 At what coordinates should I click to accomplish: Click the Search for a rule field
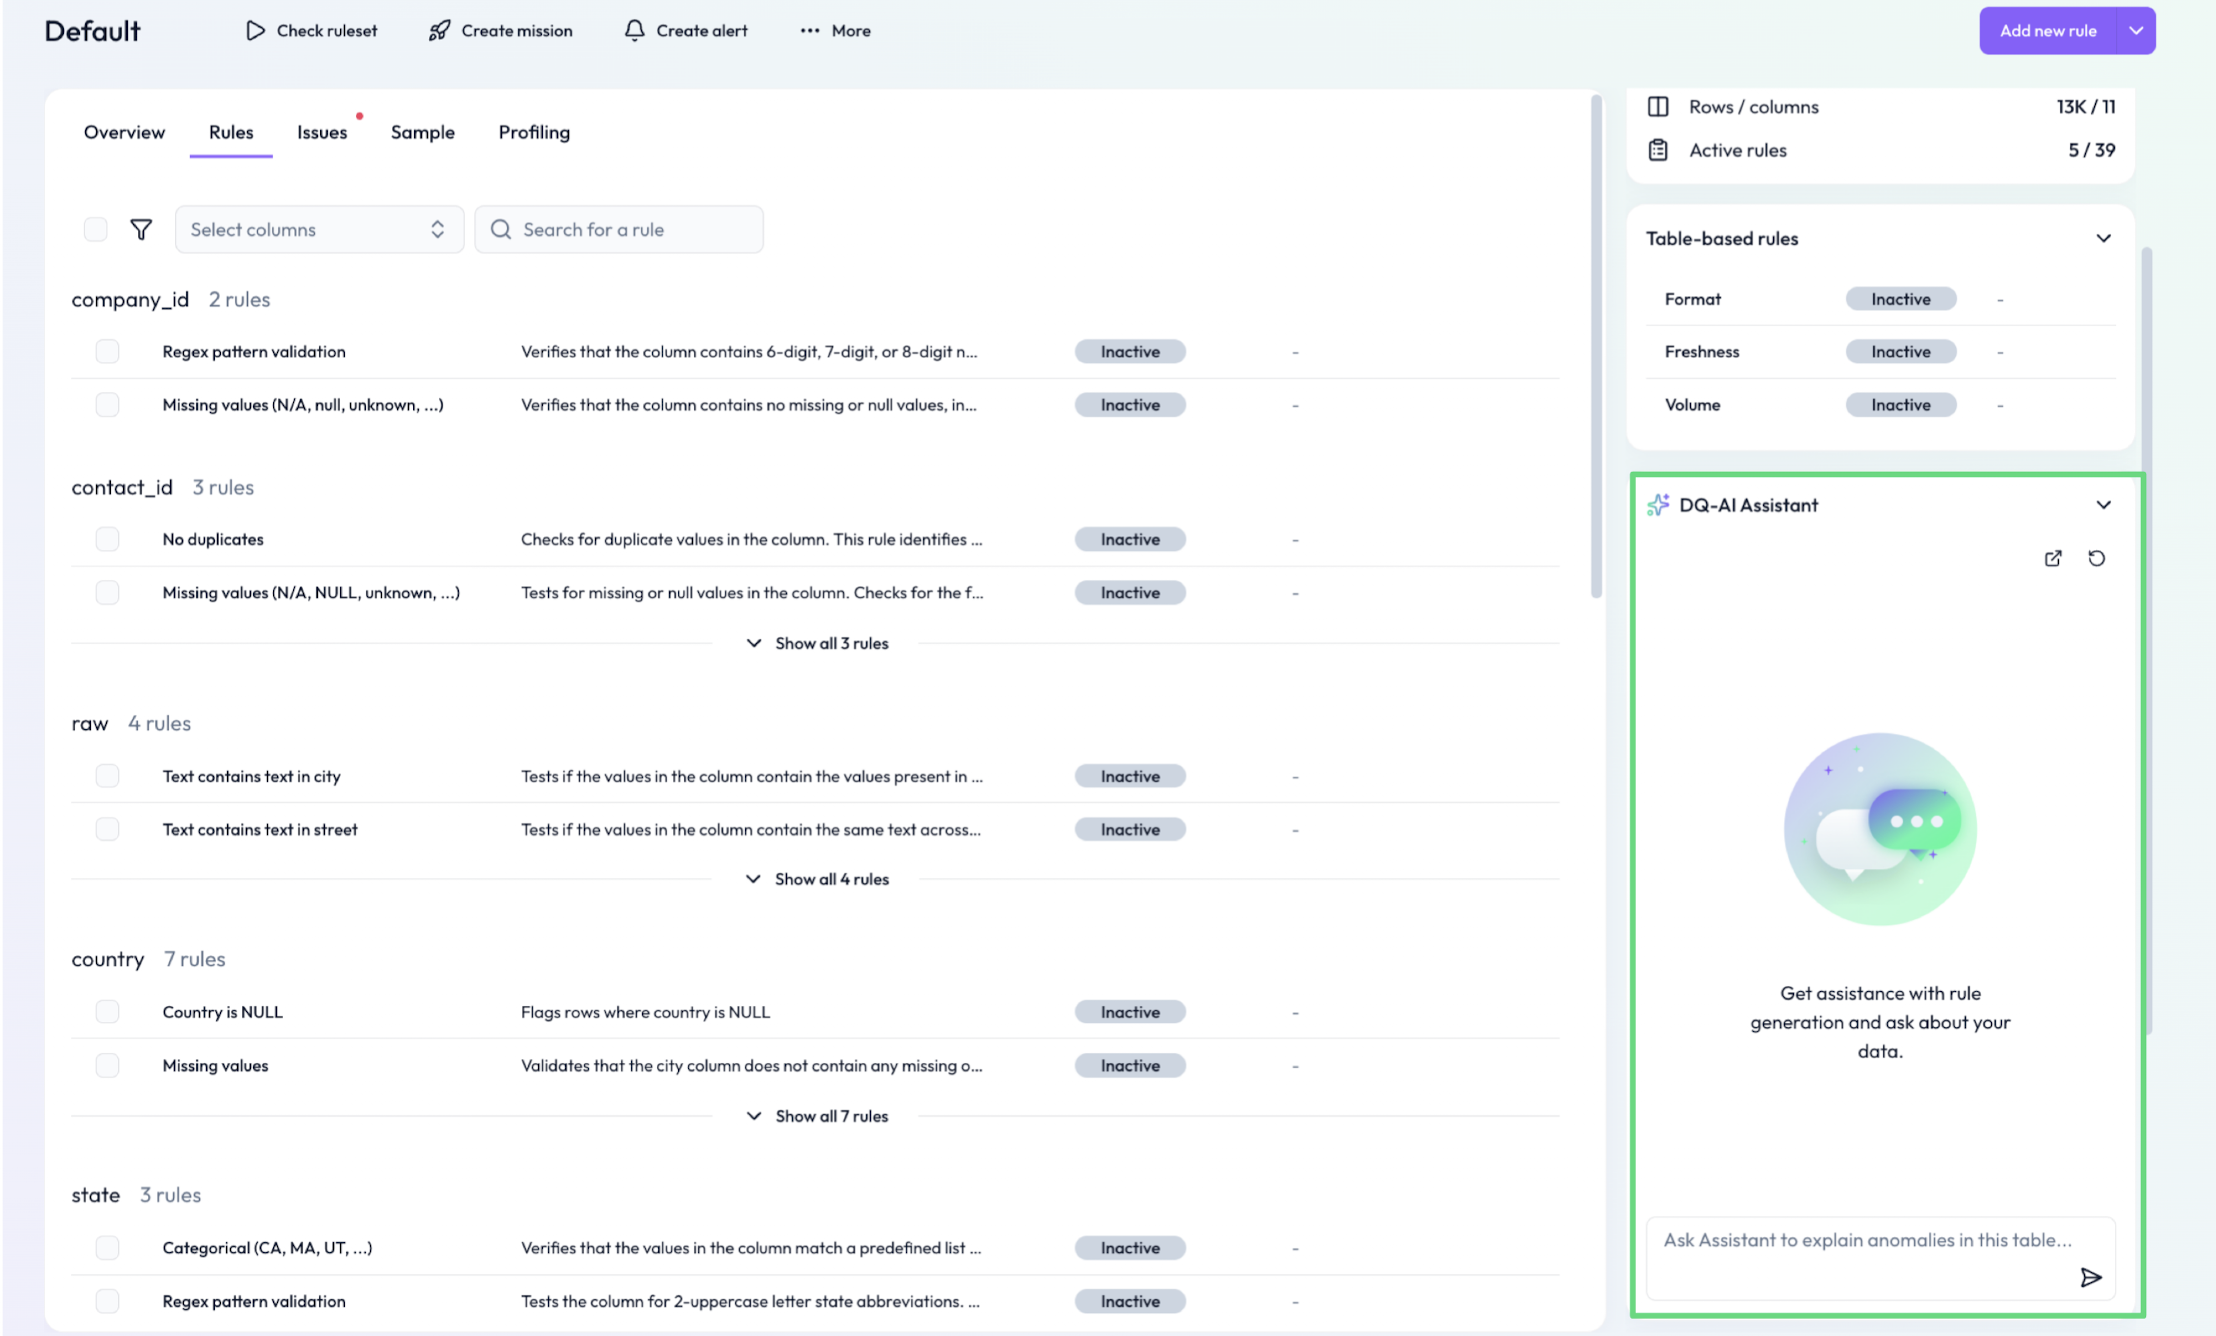click(619, 230)
